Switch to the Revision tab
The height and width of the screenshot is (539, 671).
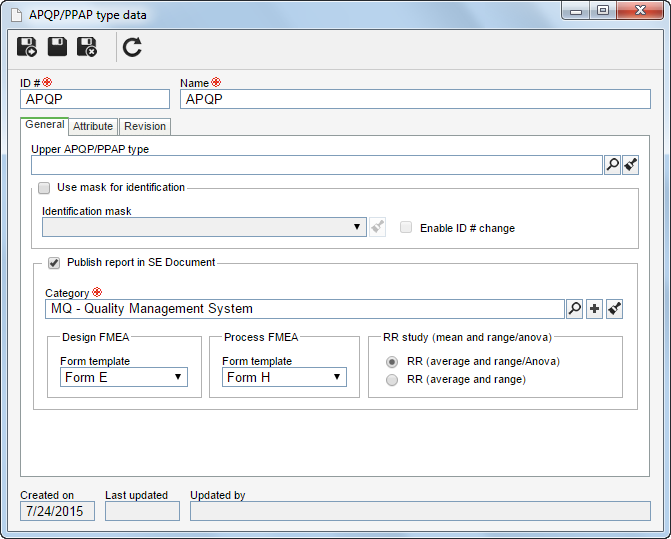point(145,127)
